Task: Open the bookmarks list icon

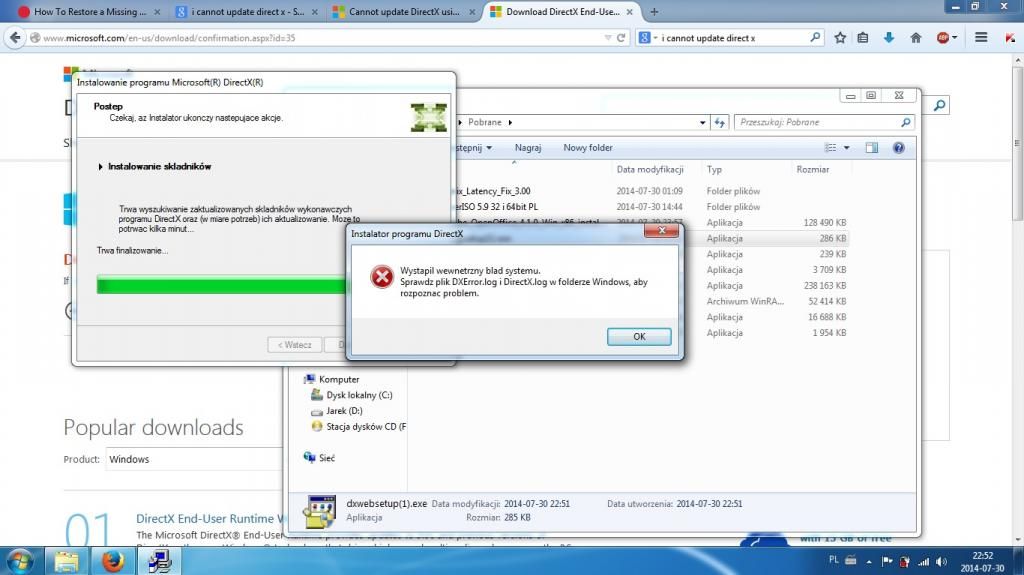Action: [x=863, y=38]
